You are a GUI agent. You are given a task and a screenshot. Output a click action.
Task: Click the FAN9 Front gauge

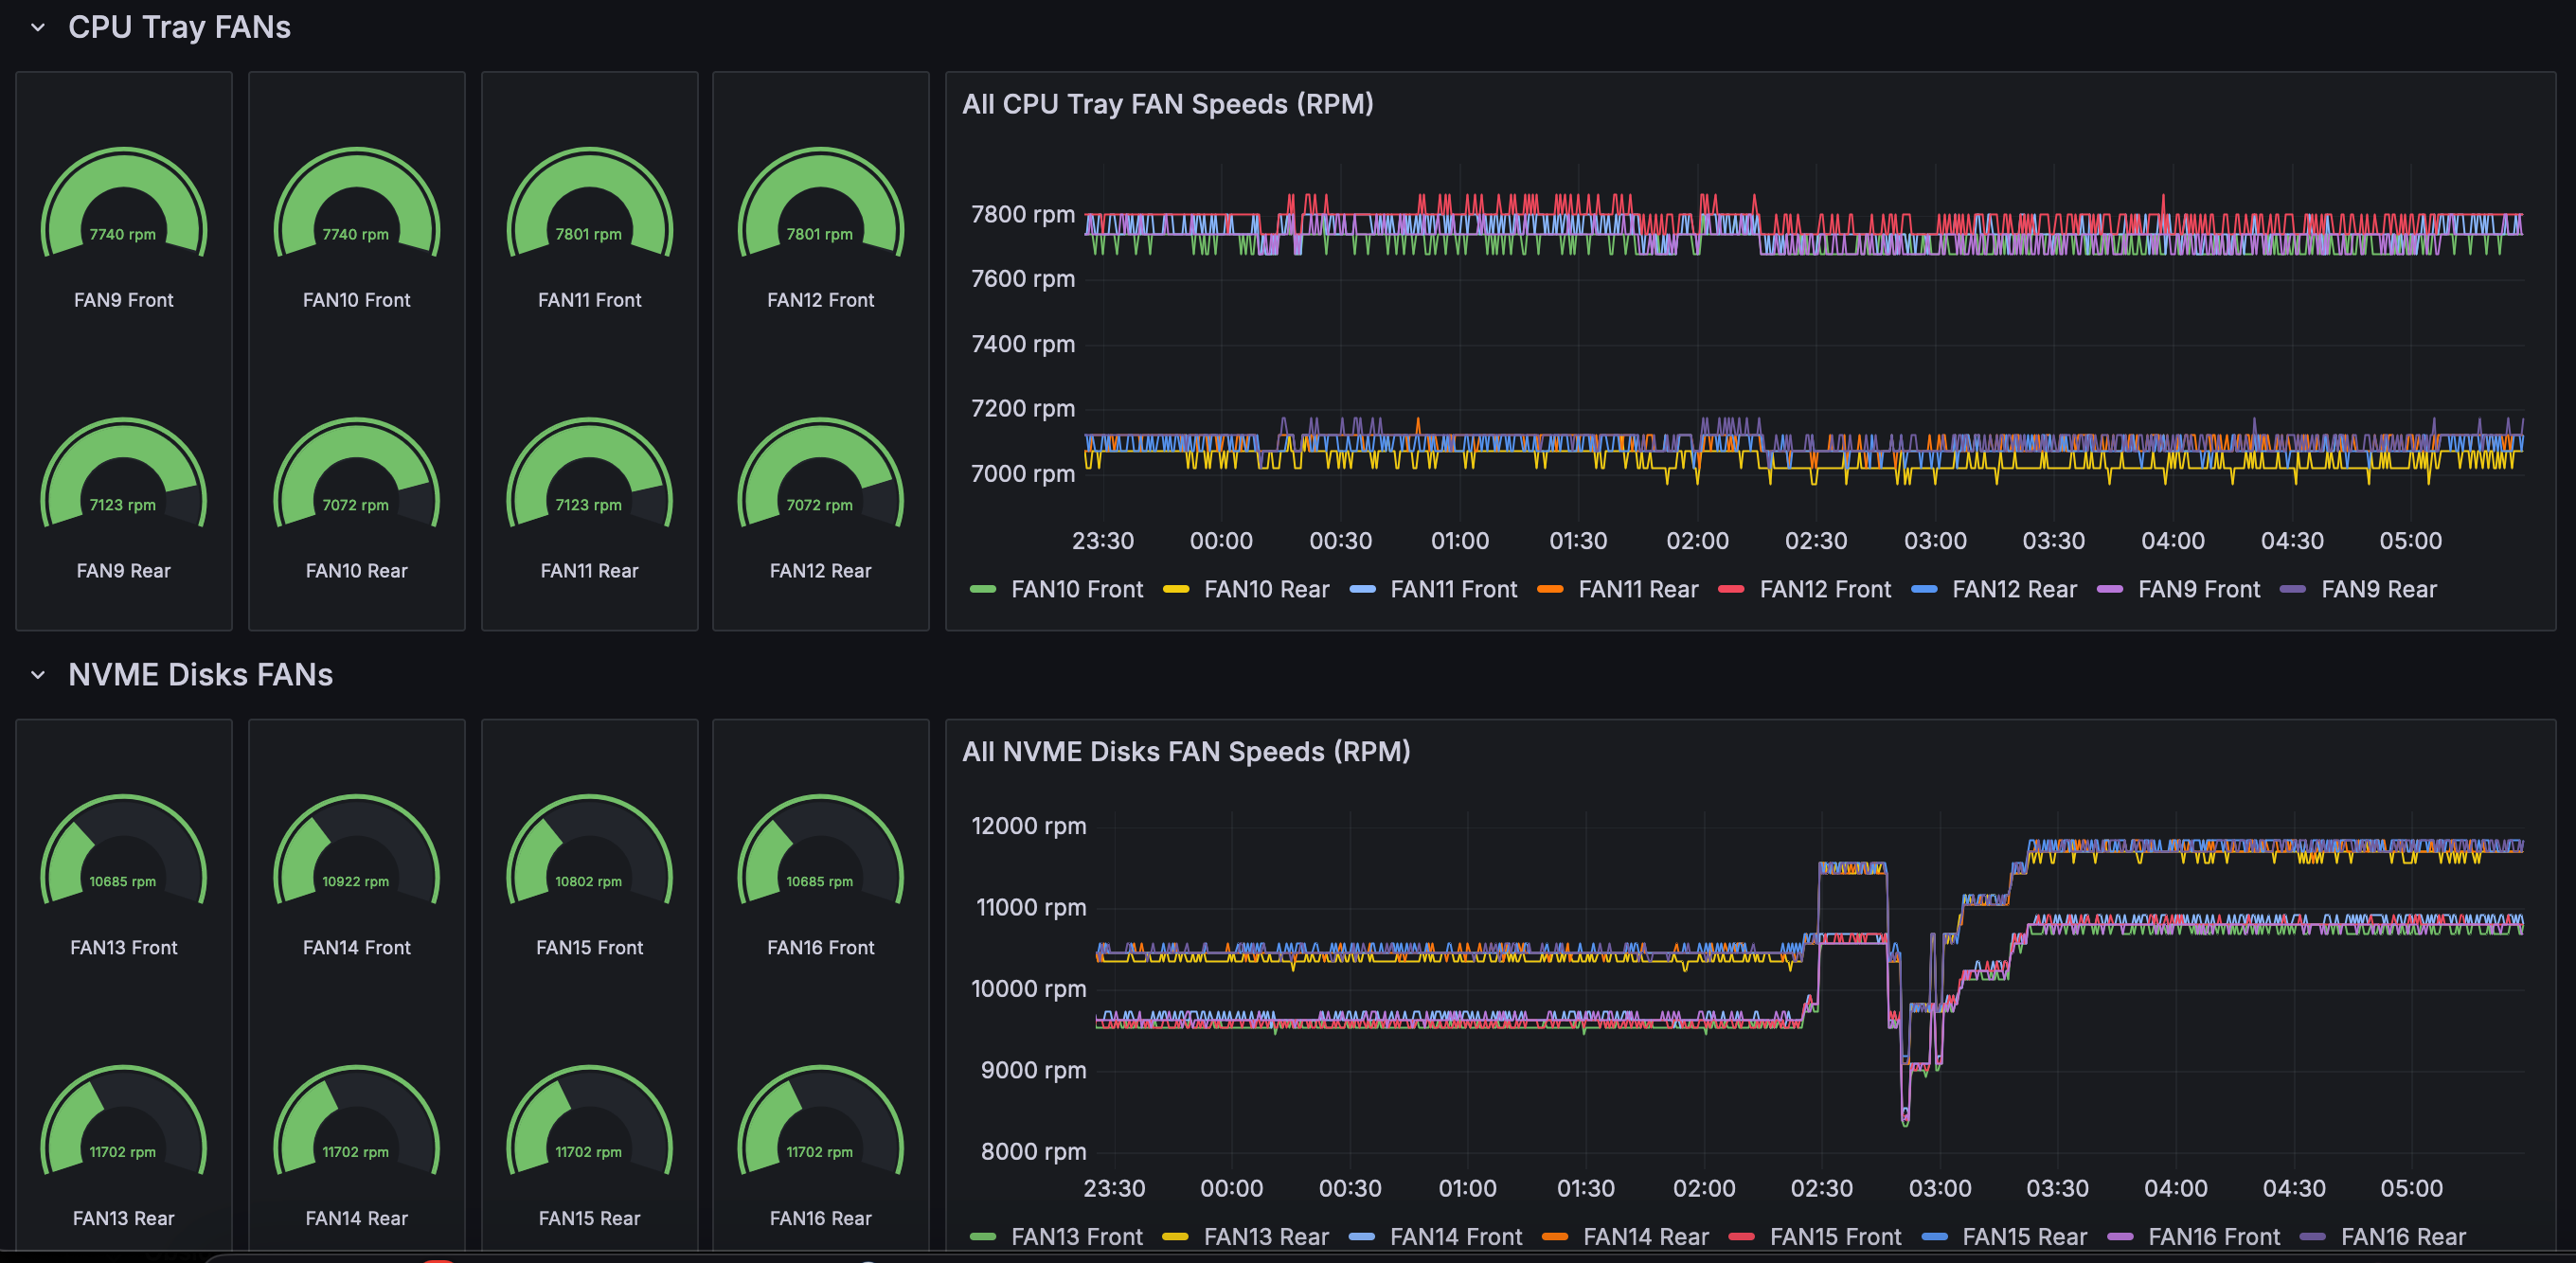click(x=123, y=203)
